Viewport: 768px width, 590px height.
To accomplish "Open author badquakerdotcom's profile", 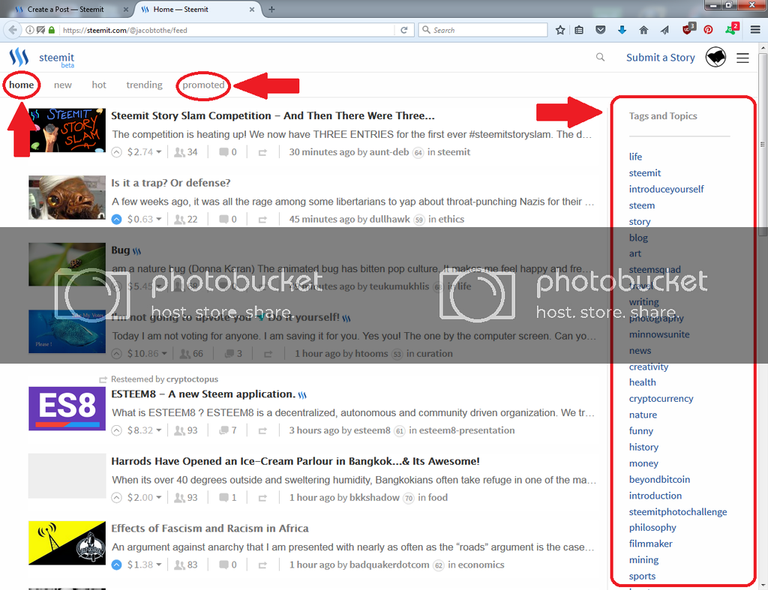I will tap(389, 565).
